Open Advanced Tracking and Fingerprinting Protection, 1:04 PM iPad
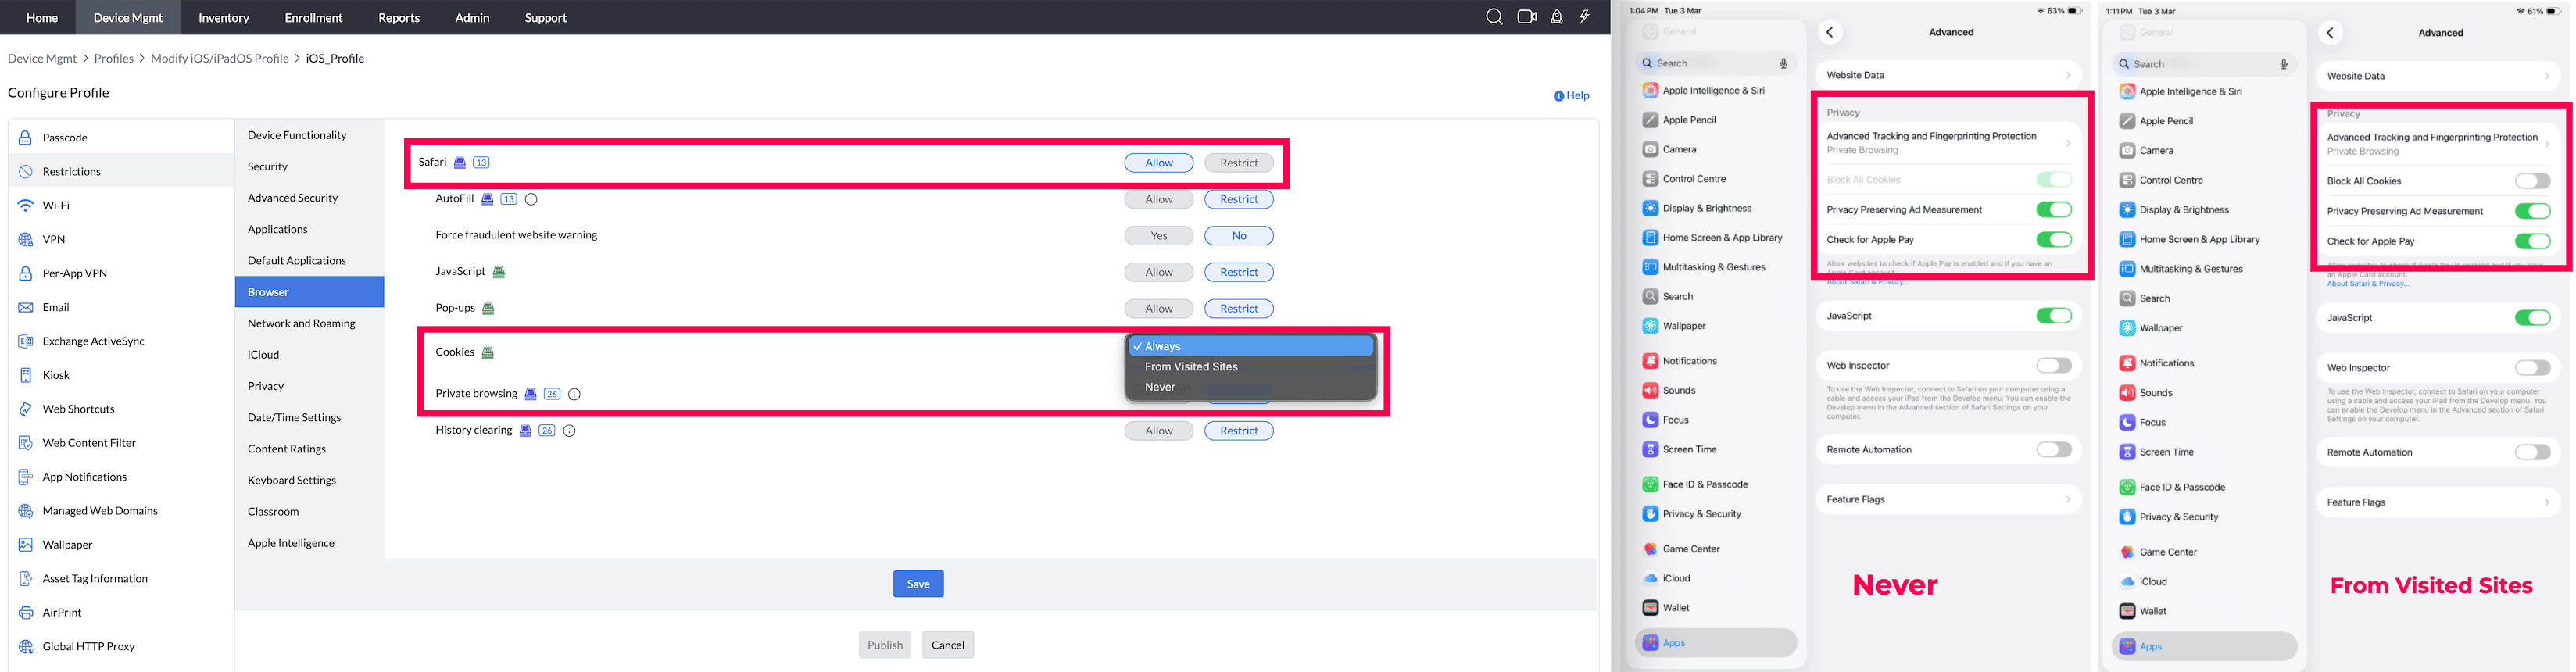 (1948, 143)
